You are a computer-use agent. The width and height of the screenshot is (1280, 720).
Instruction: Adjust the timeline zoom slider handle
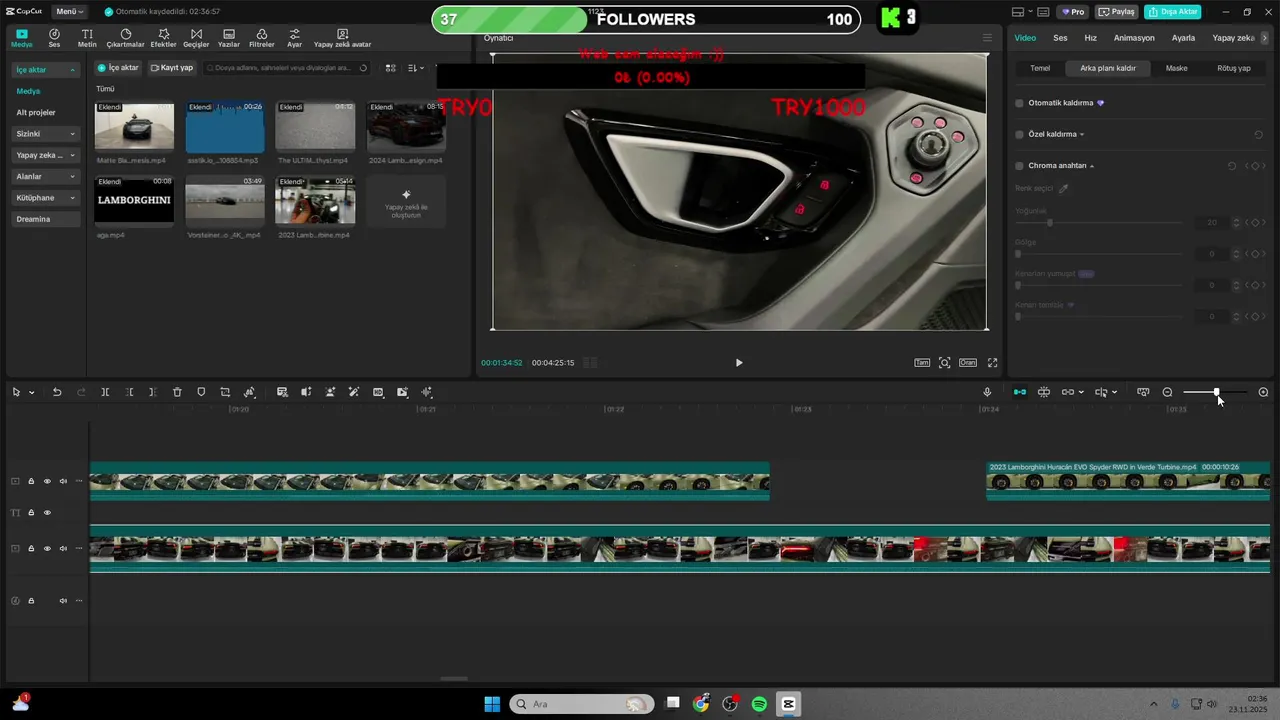coord(1216,392)
